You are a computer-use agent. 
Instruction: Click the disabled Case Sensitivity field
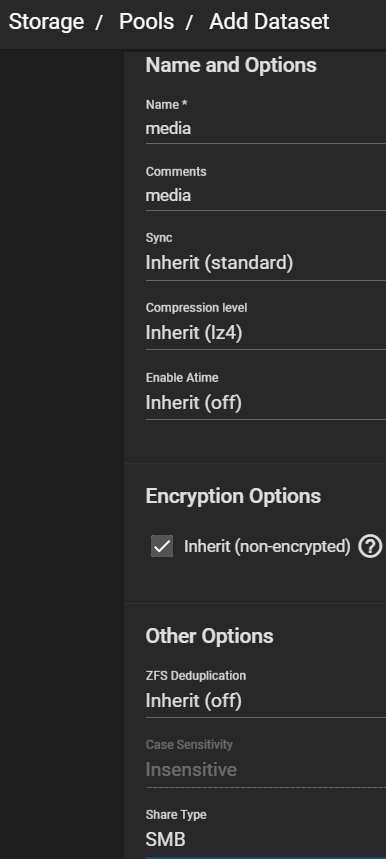(x=266, y=770)
